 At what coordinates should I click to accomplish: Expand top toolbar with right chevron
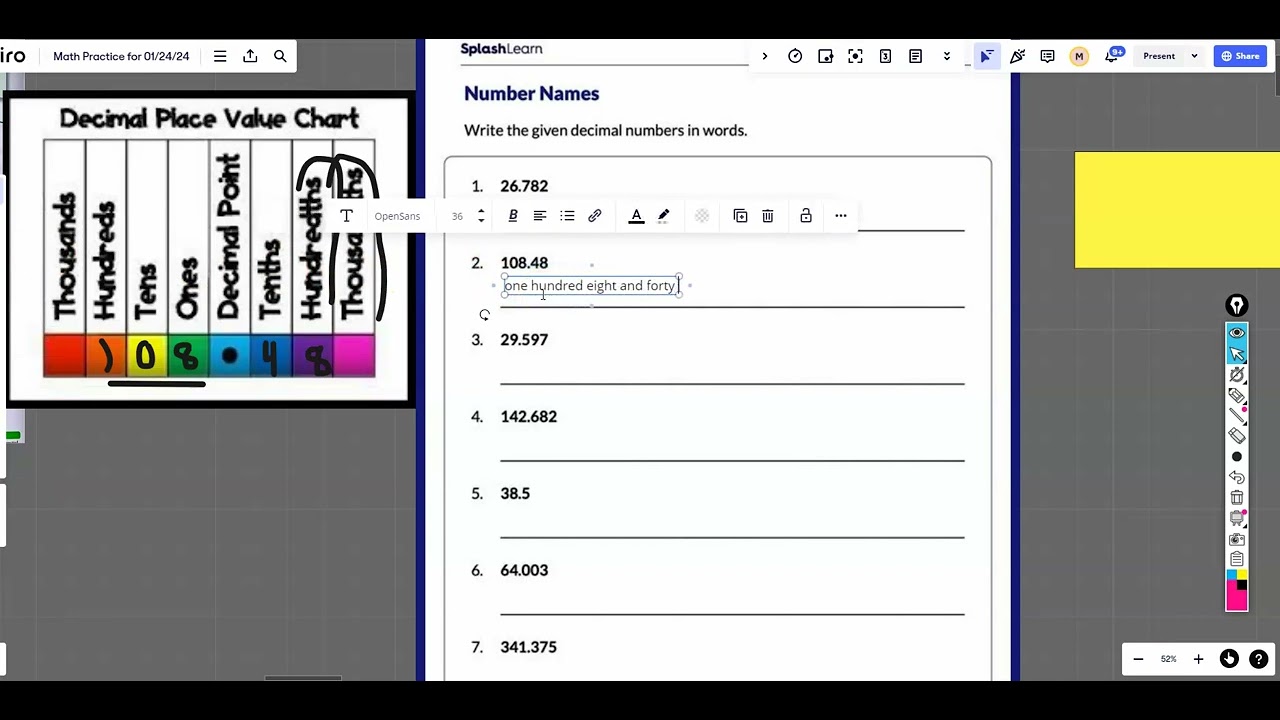click(765, 56)
